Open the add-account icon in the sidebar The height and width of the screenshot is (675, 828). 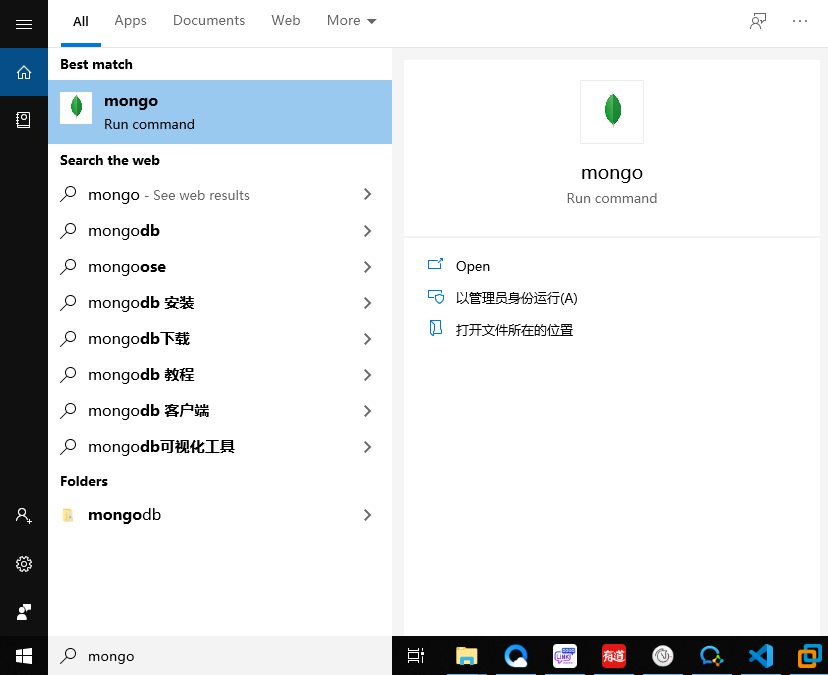(24, 515)
